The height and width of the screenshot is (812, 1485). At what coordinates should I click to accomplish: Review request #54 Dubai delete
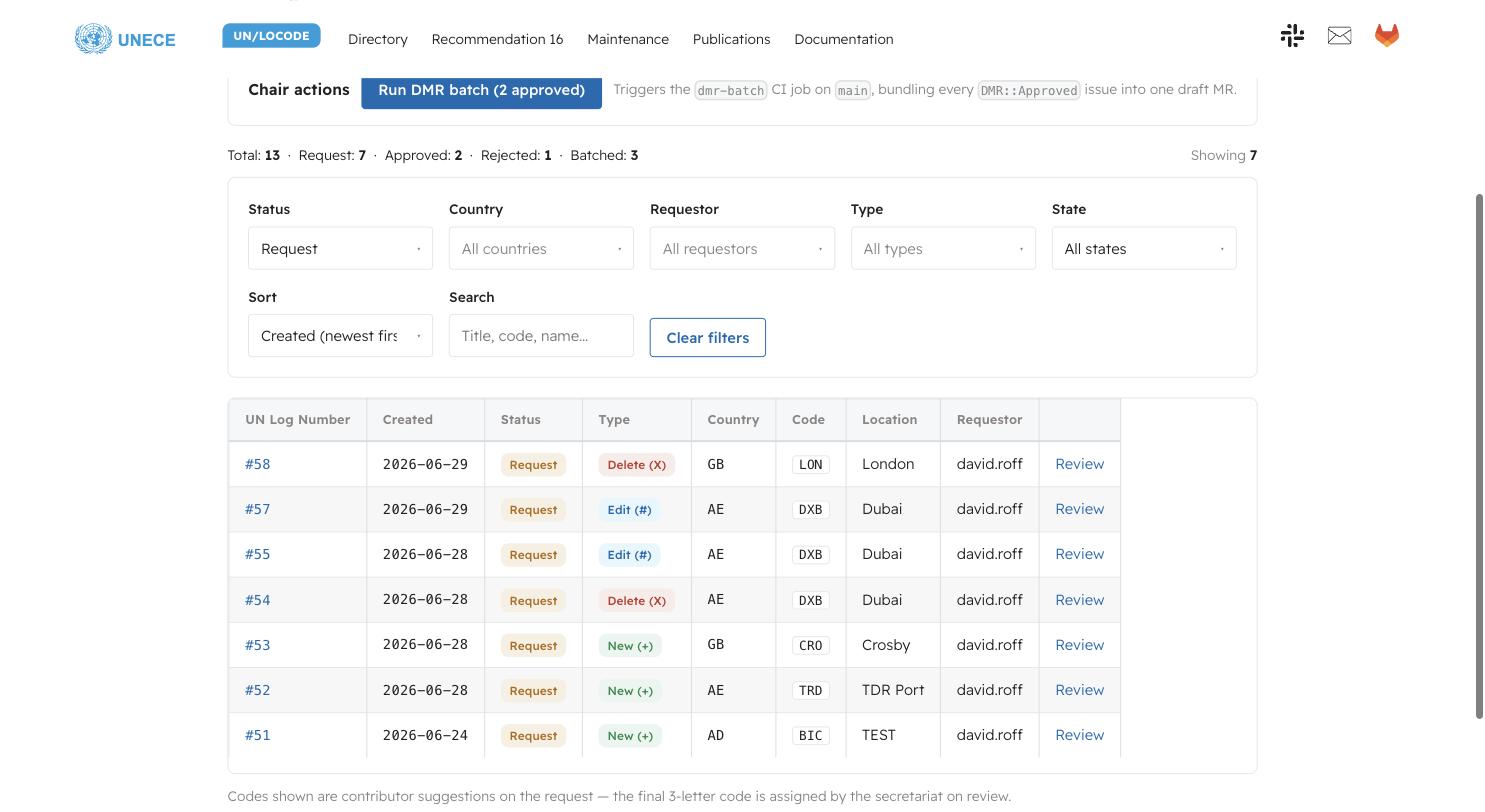coord(1079,600)
